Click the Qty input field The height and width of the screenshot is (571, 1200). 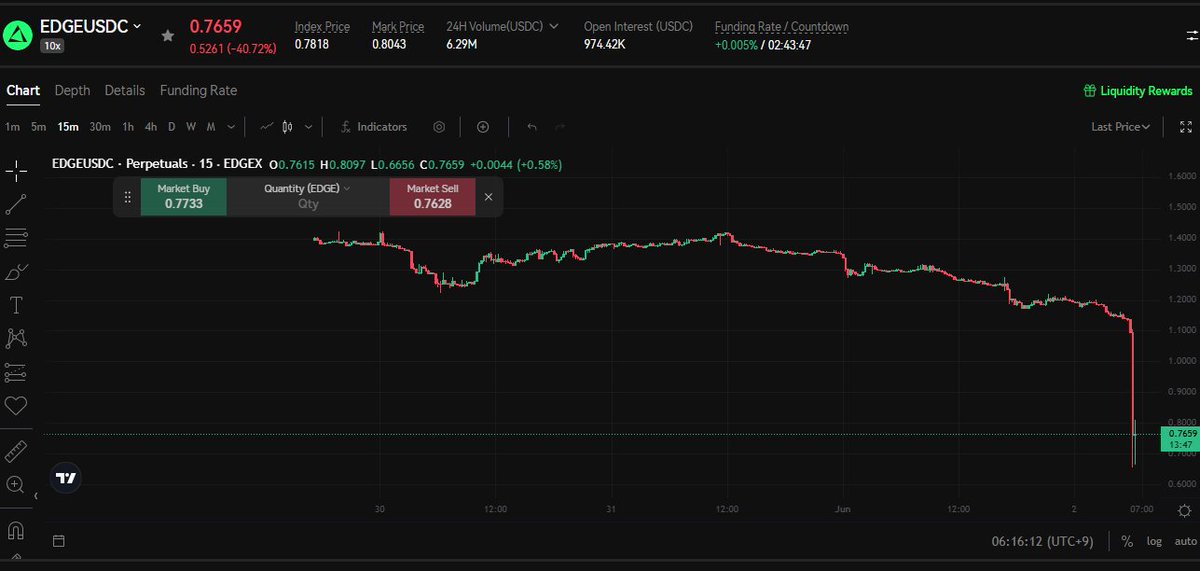pos(308,204)
